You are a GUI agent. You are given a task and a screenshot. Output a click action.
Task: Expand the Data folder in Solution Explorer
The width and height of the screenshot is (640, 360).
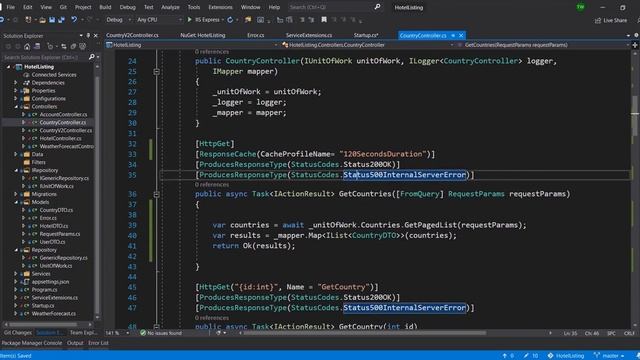(16, 154)
